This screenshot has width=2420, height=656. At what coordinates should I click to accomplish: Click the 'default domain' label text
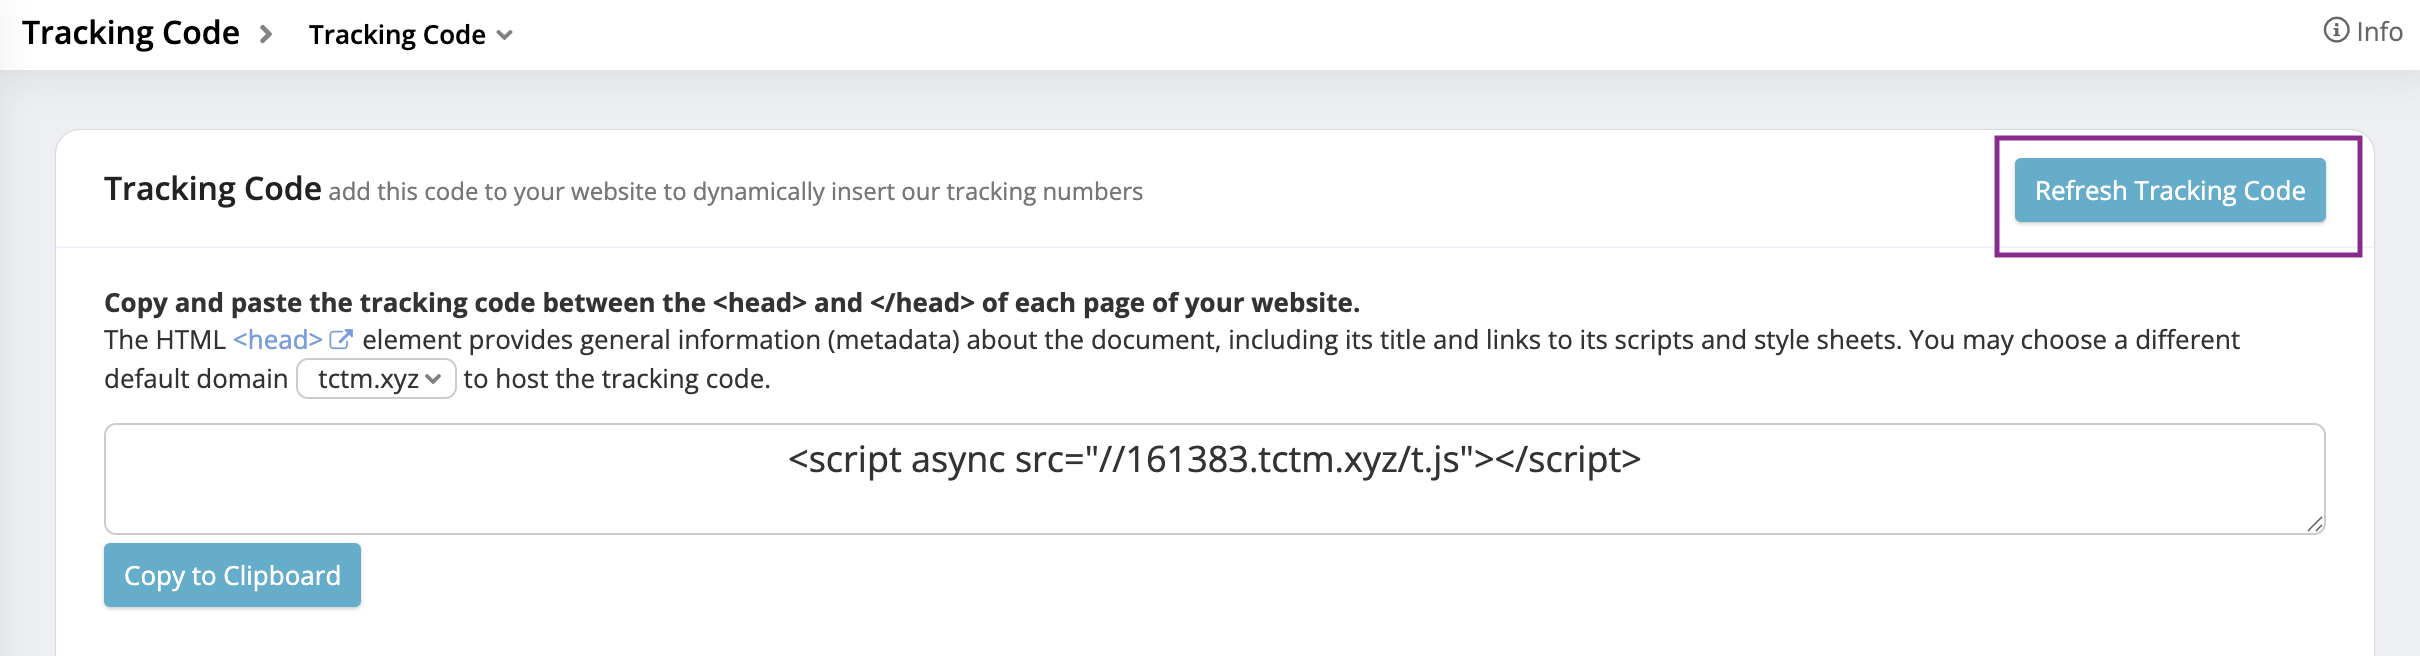196,379
